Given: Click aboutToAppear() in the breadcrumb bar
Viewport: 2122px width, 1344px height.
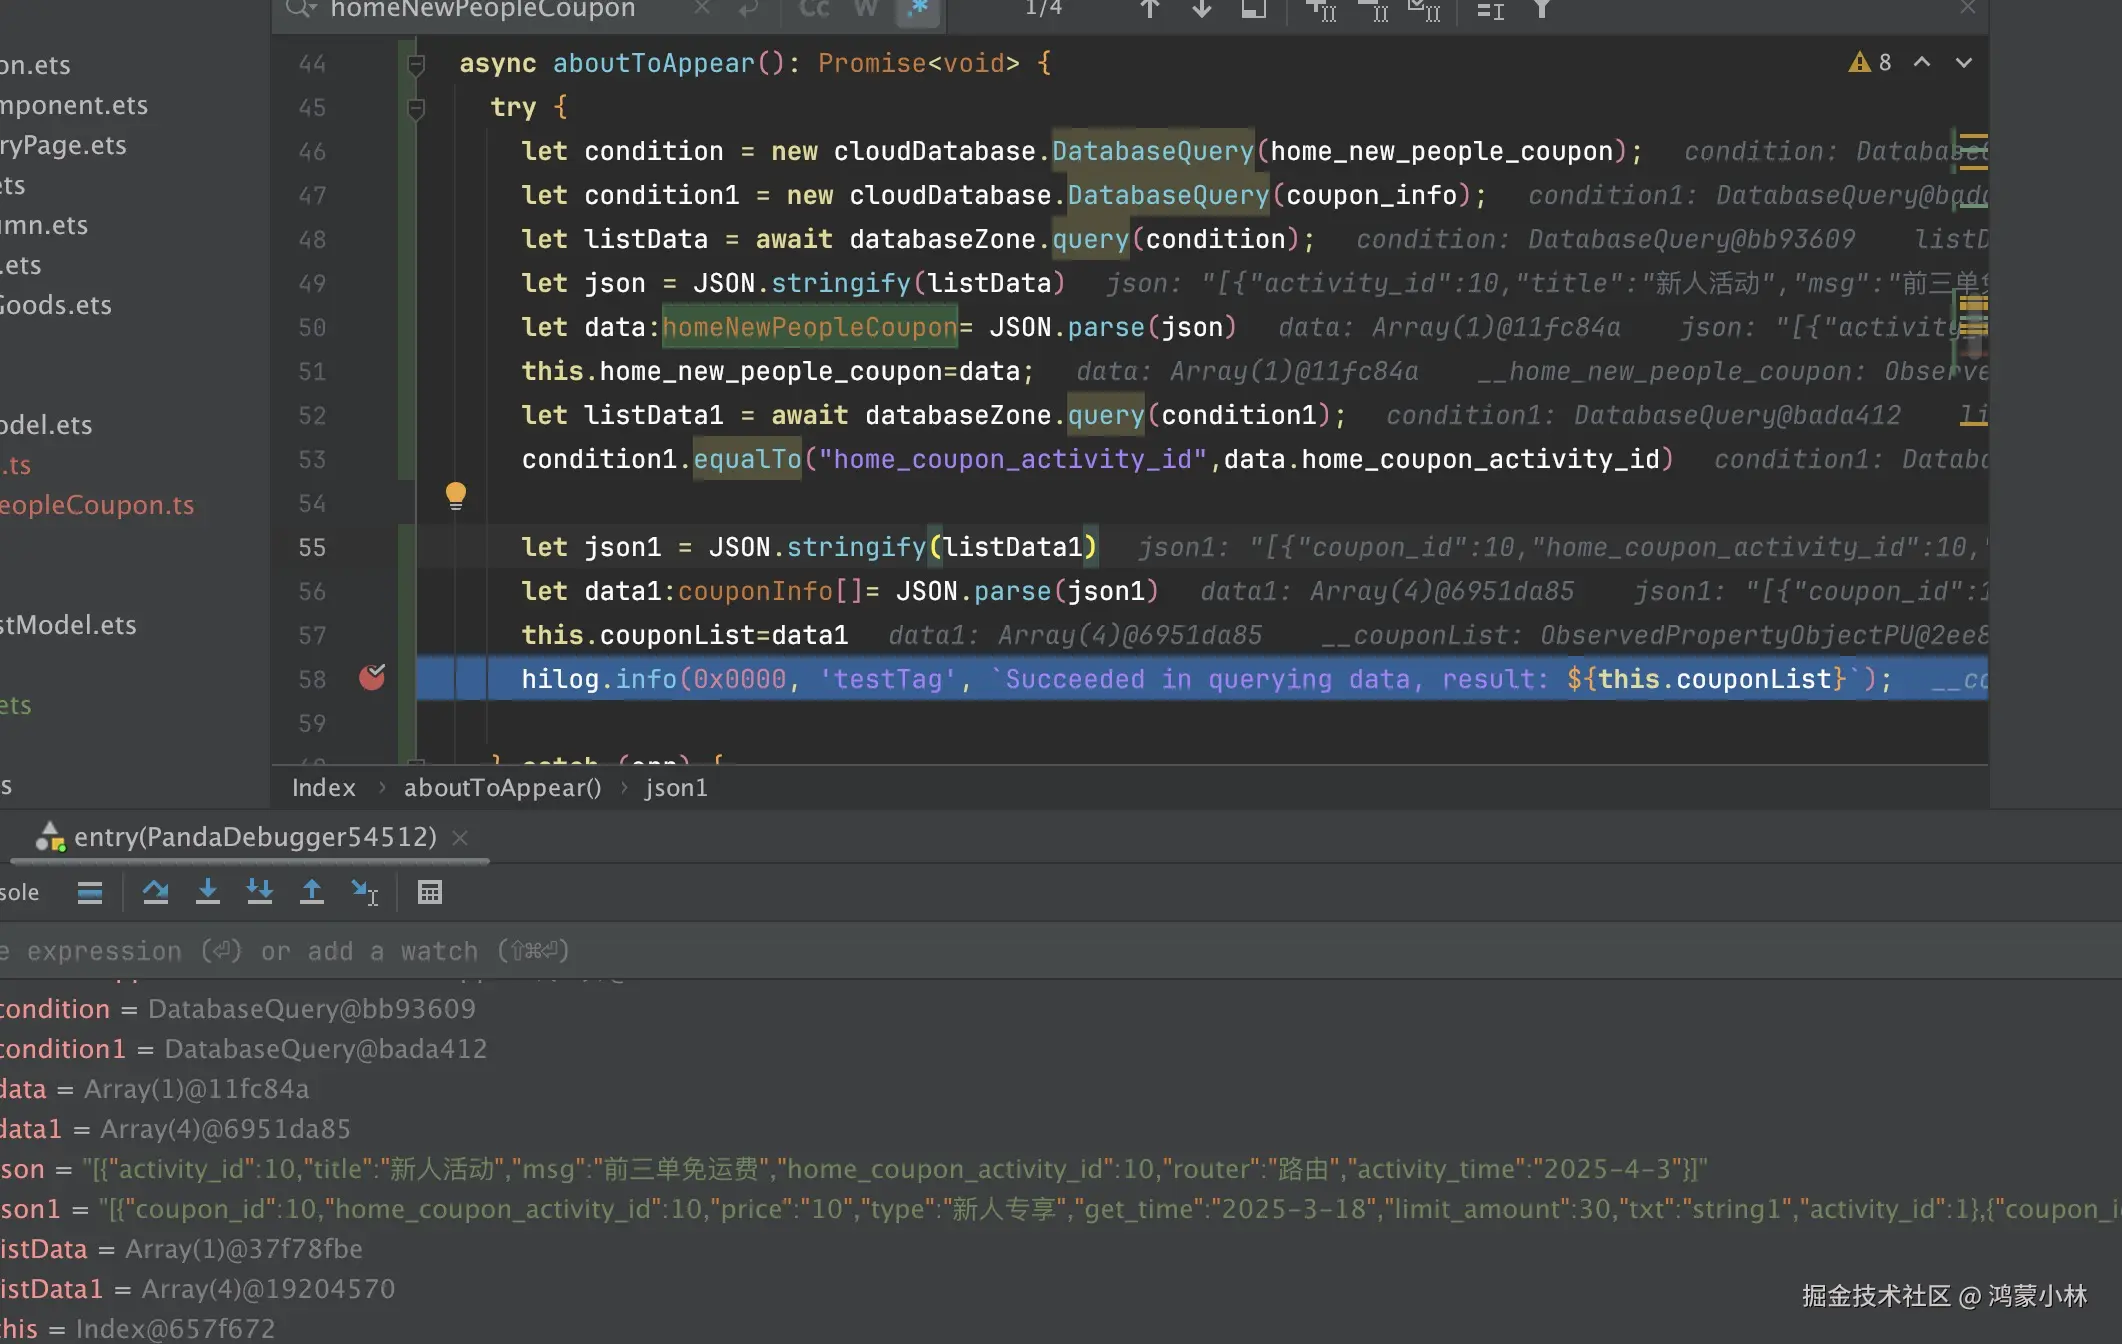Looking at the screenshot, I should coord(502,788).
